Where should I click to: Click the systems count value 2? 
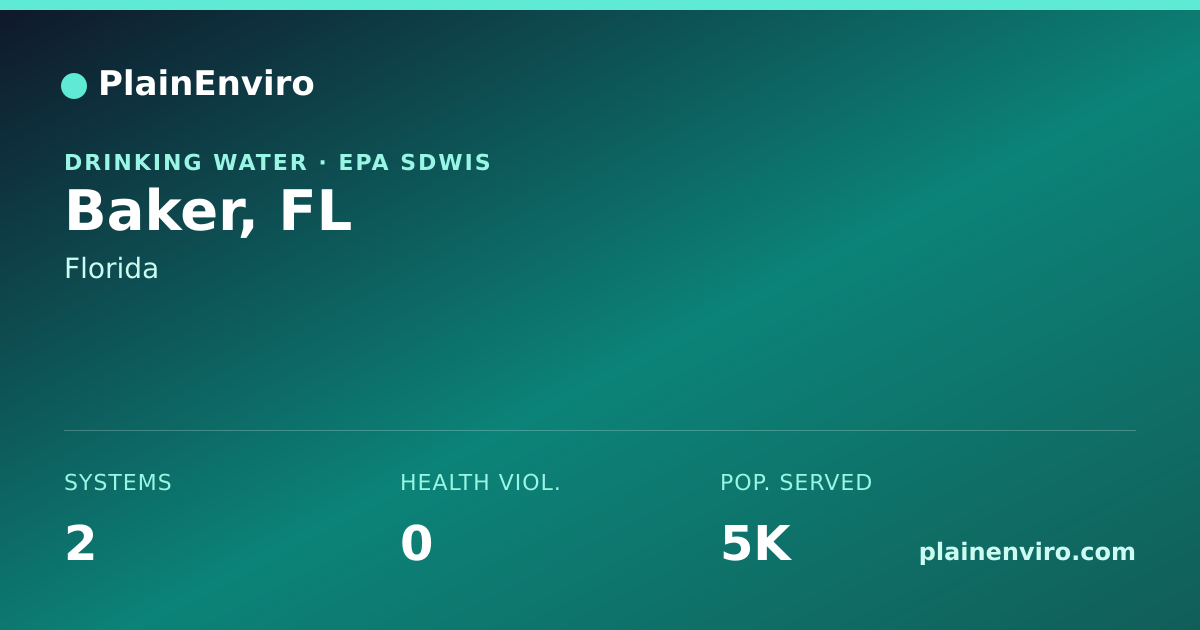[x=80, y=544]
